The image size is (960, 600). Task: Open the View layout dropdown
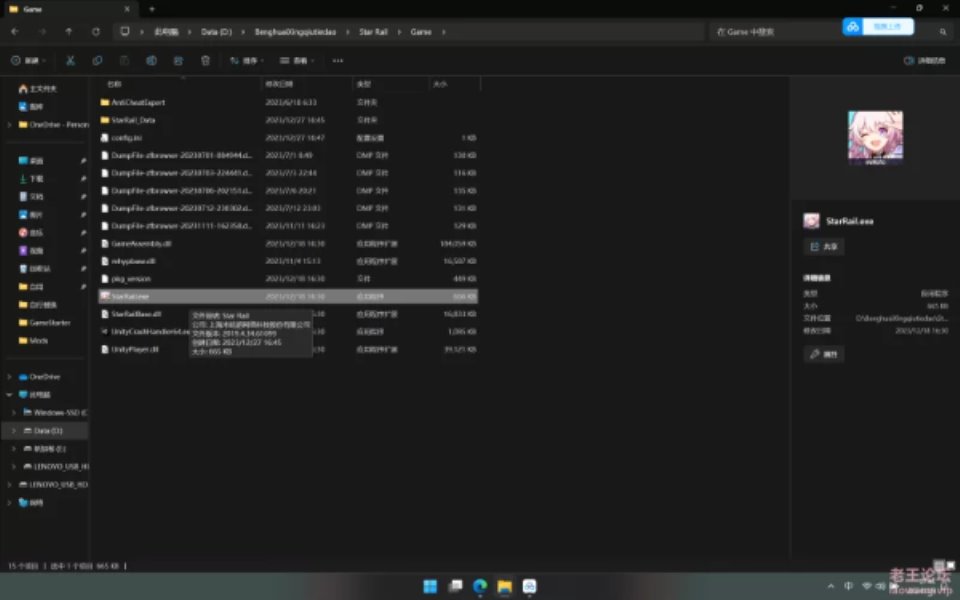pos(297,61)
